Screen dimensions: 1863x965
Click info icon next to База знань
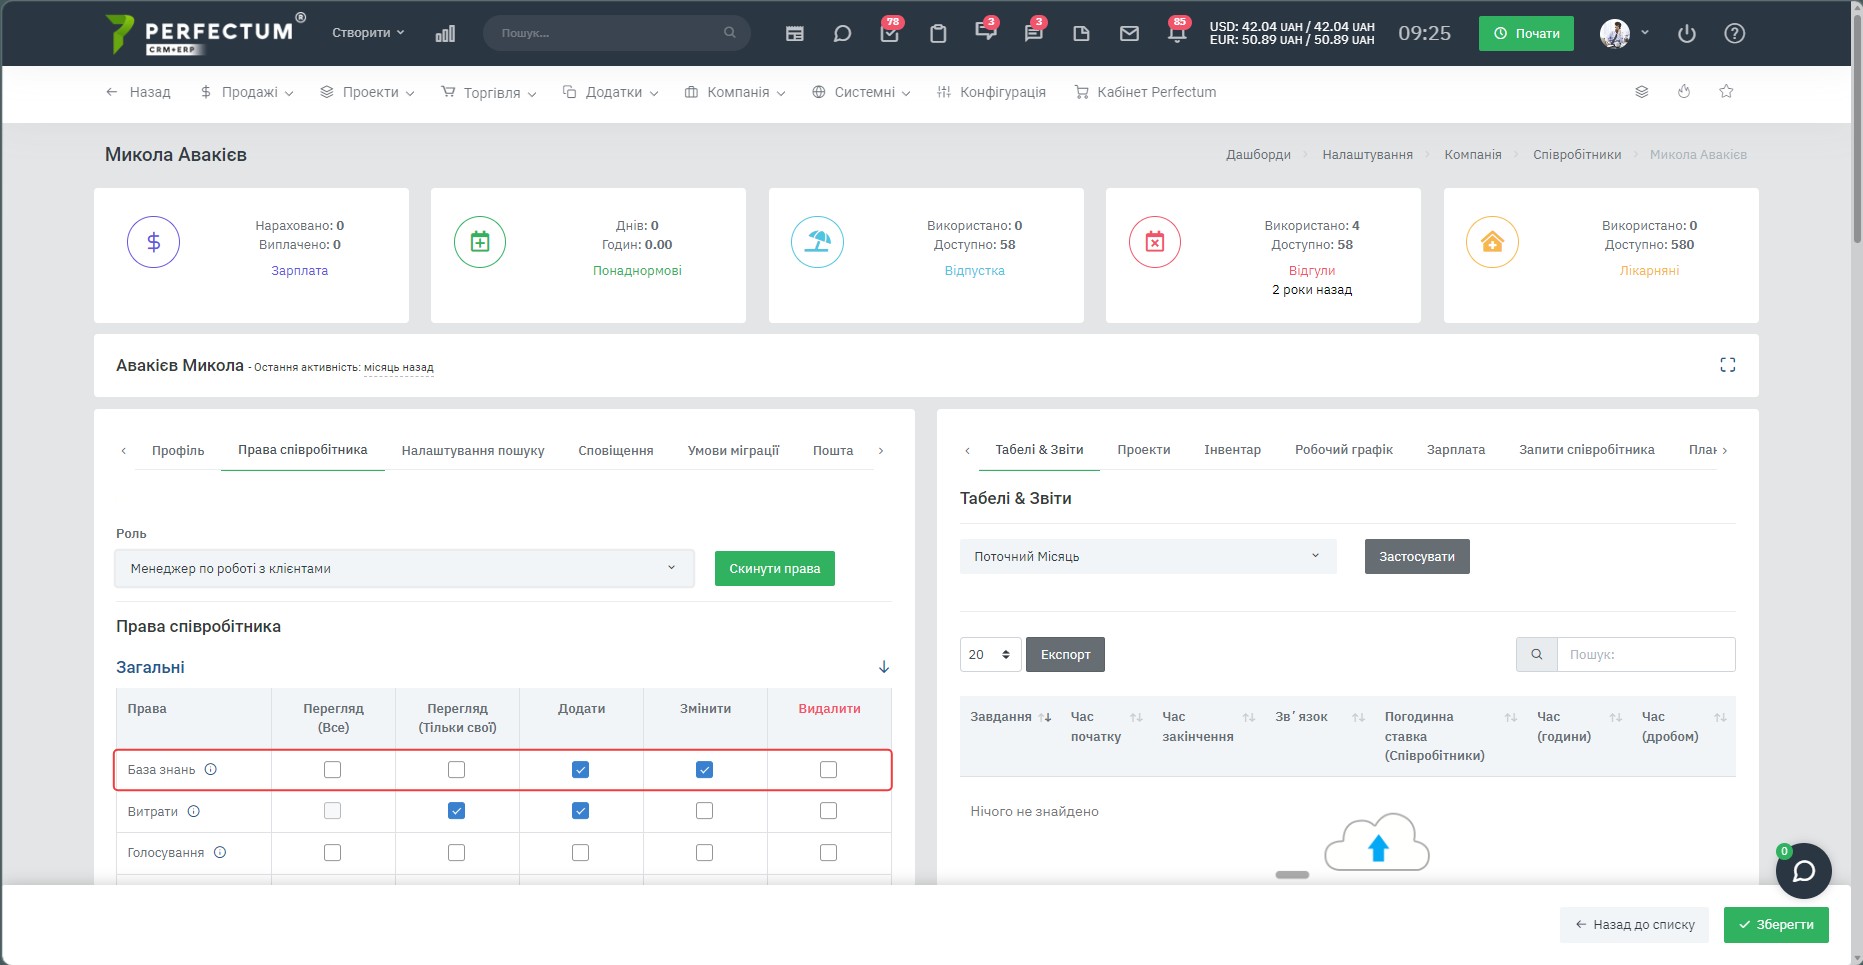(210, 769)
